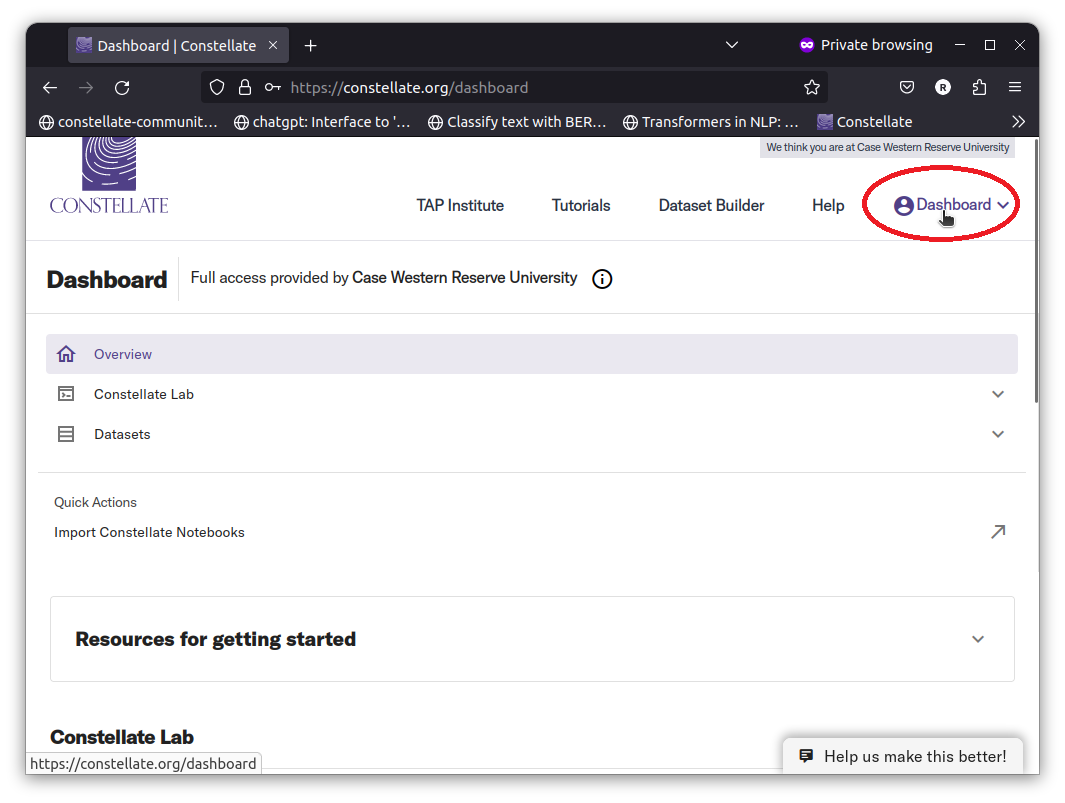This screenshot has height=803, width=1065.
Task: Switch to the Dashboard | Constellate browser tab
Action: pyautogui.click(x=178, y=46)
